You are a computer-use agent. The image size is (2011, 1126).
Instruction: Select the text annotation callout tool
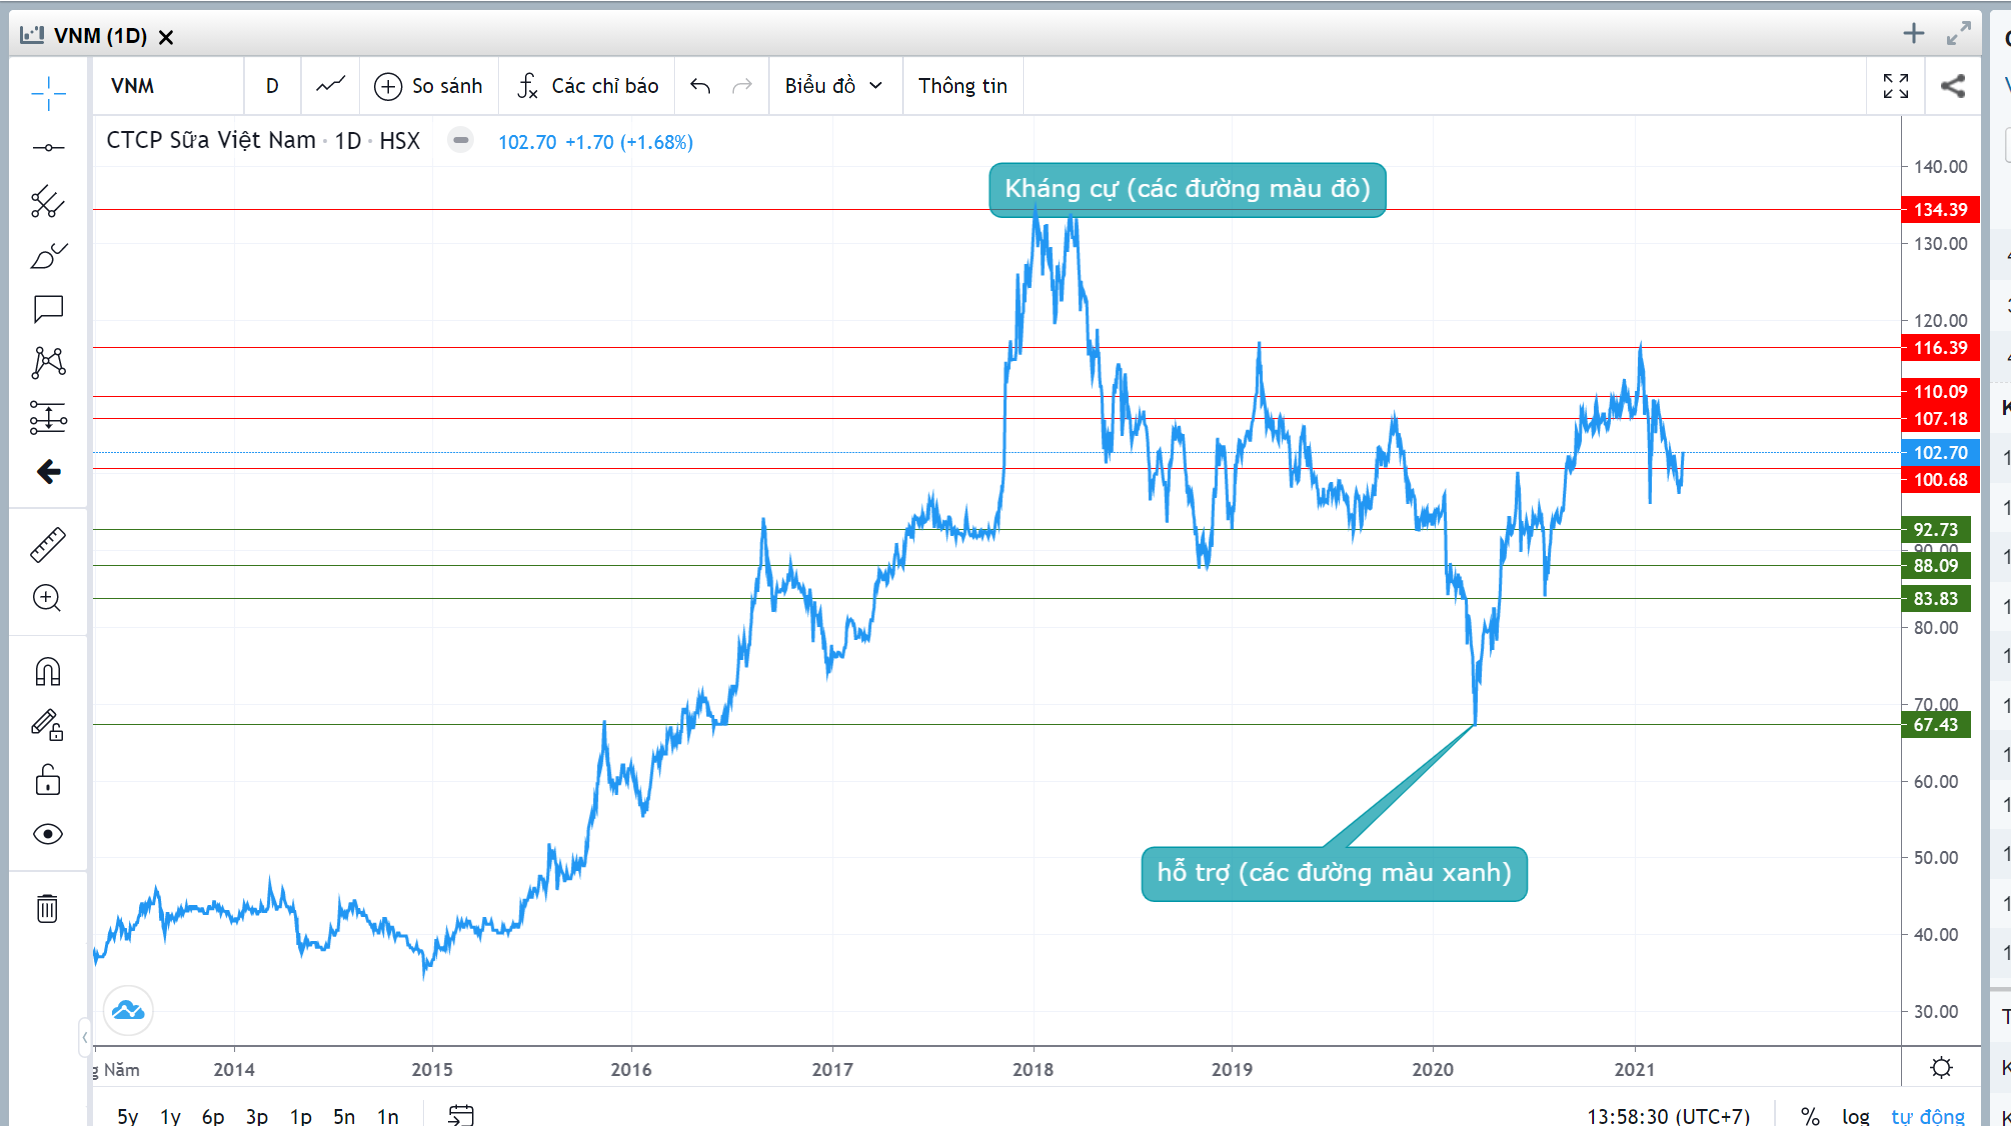[x=48, y=309]
